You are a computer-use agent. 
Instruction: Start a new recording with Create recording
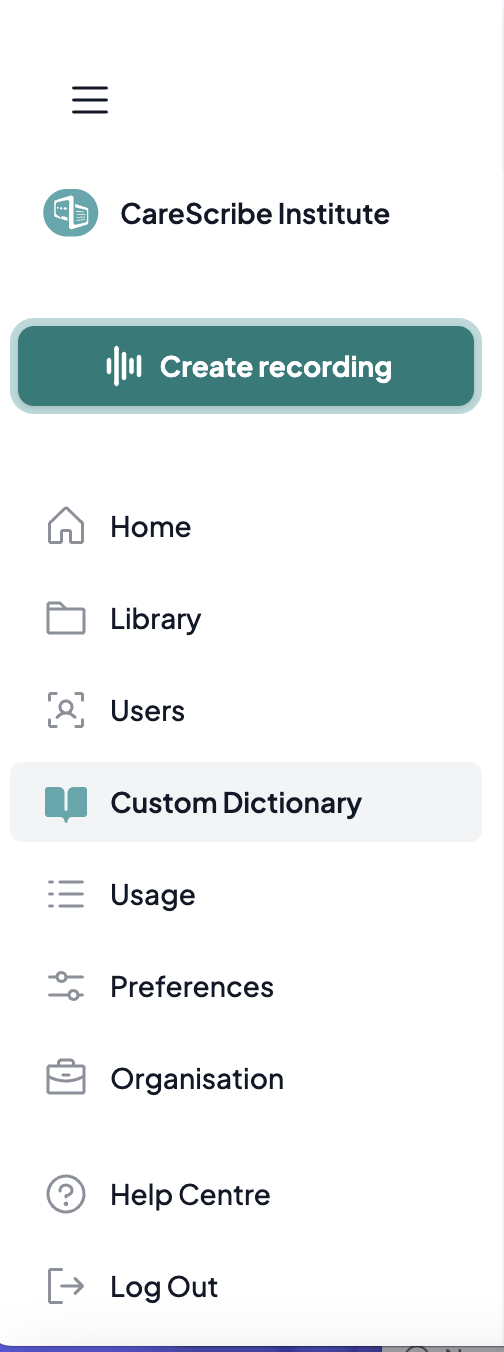pyautogui.click(x=246, y=366)
